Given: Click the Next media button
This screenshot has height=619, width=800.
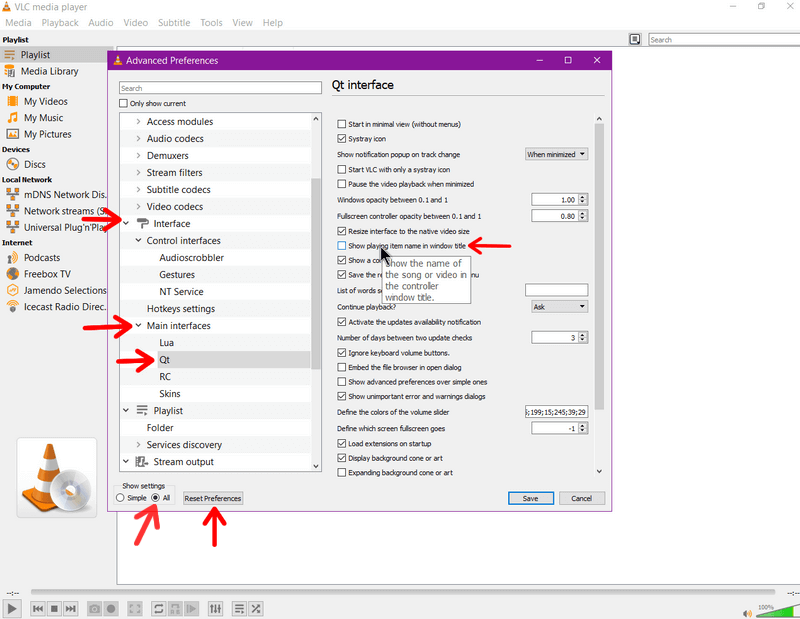Looking at the screenshot, I should (70, 608).
